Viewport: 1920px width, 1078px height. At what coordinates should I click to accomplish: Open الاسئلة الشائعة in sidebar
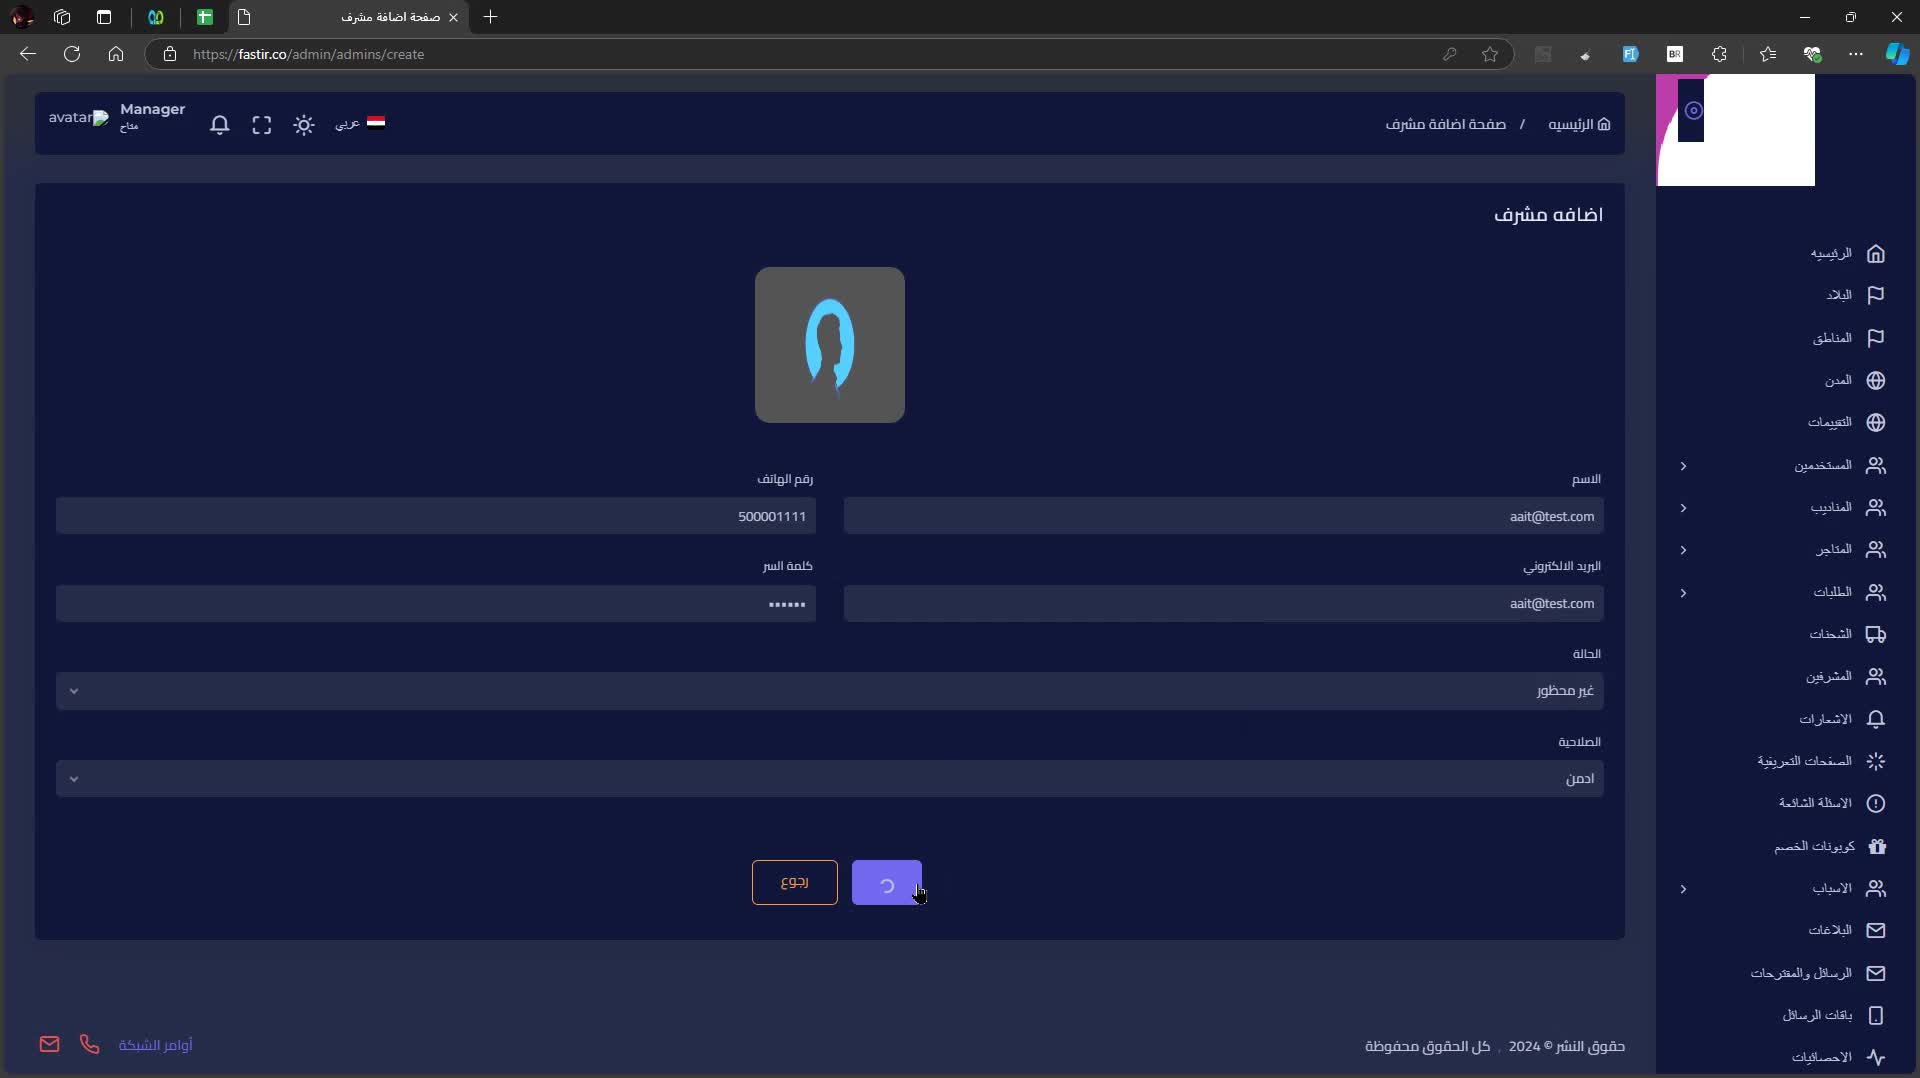coord(1815,803)
